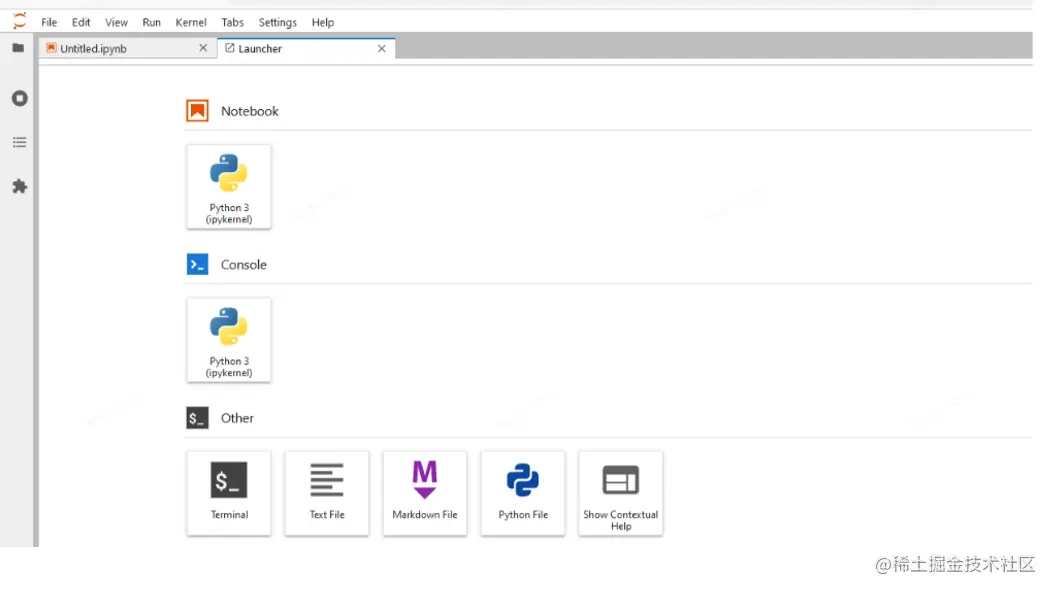Screen dimensions: 1054x593
Task: Open the Extension Manager puzzle icon
Action: pos(19,186)
